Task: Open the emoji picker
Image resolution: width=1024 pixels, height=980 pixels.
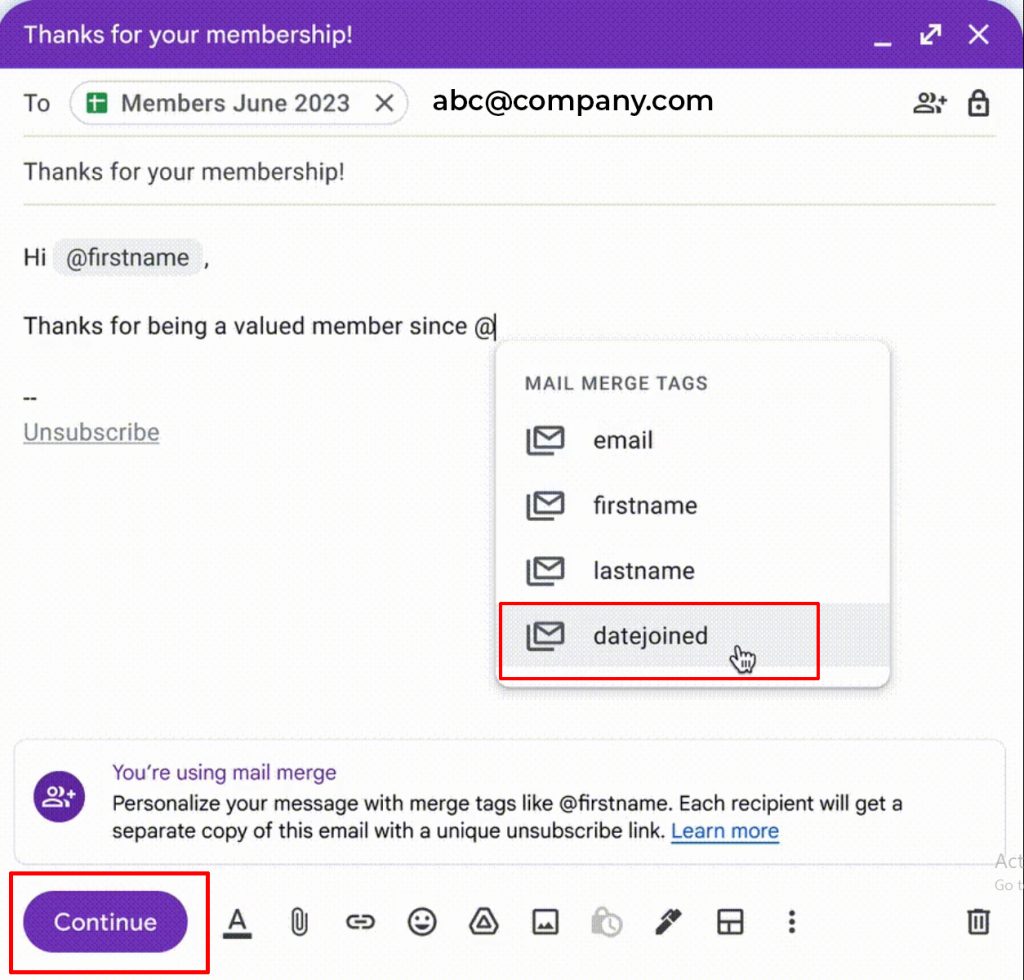Action: click(422, 922)
